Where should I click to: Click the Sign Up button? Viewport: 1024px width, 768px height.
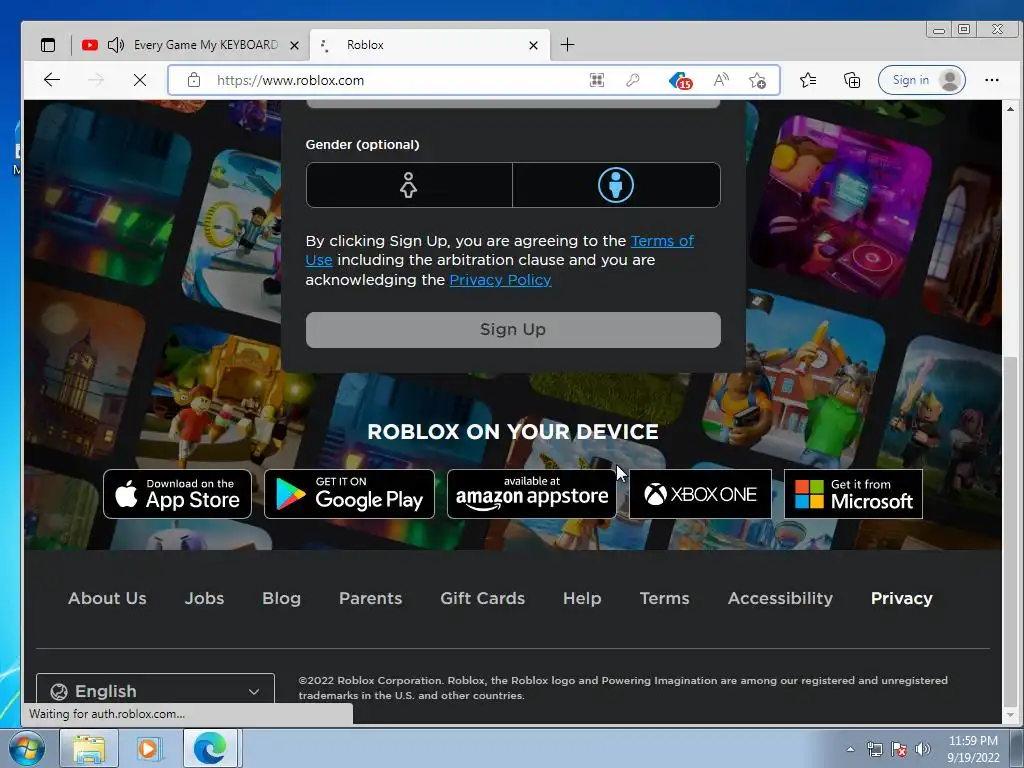[513, 330]
